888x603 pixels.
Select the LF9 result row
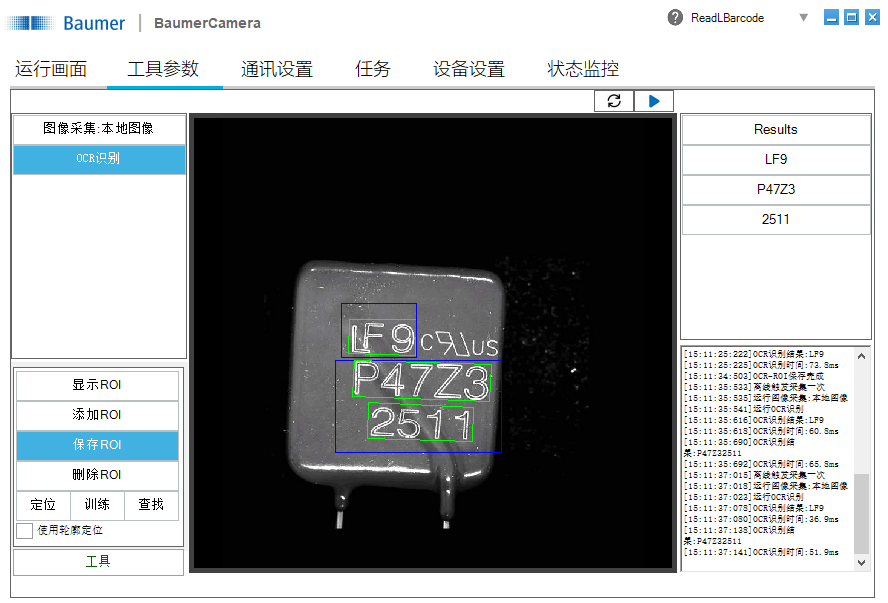(x=776, y=160)
